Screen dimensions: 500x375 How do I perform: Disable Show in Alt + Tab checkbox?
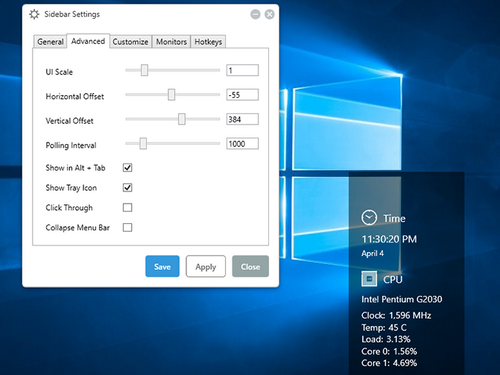(x=127, y=167)
